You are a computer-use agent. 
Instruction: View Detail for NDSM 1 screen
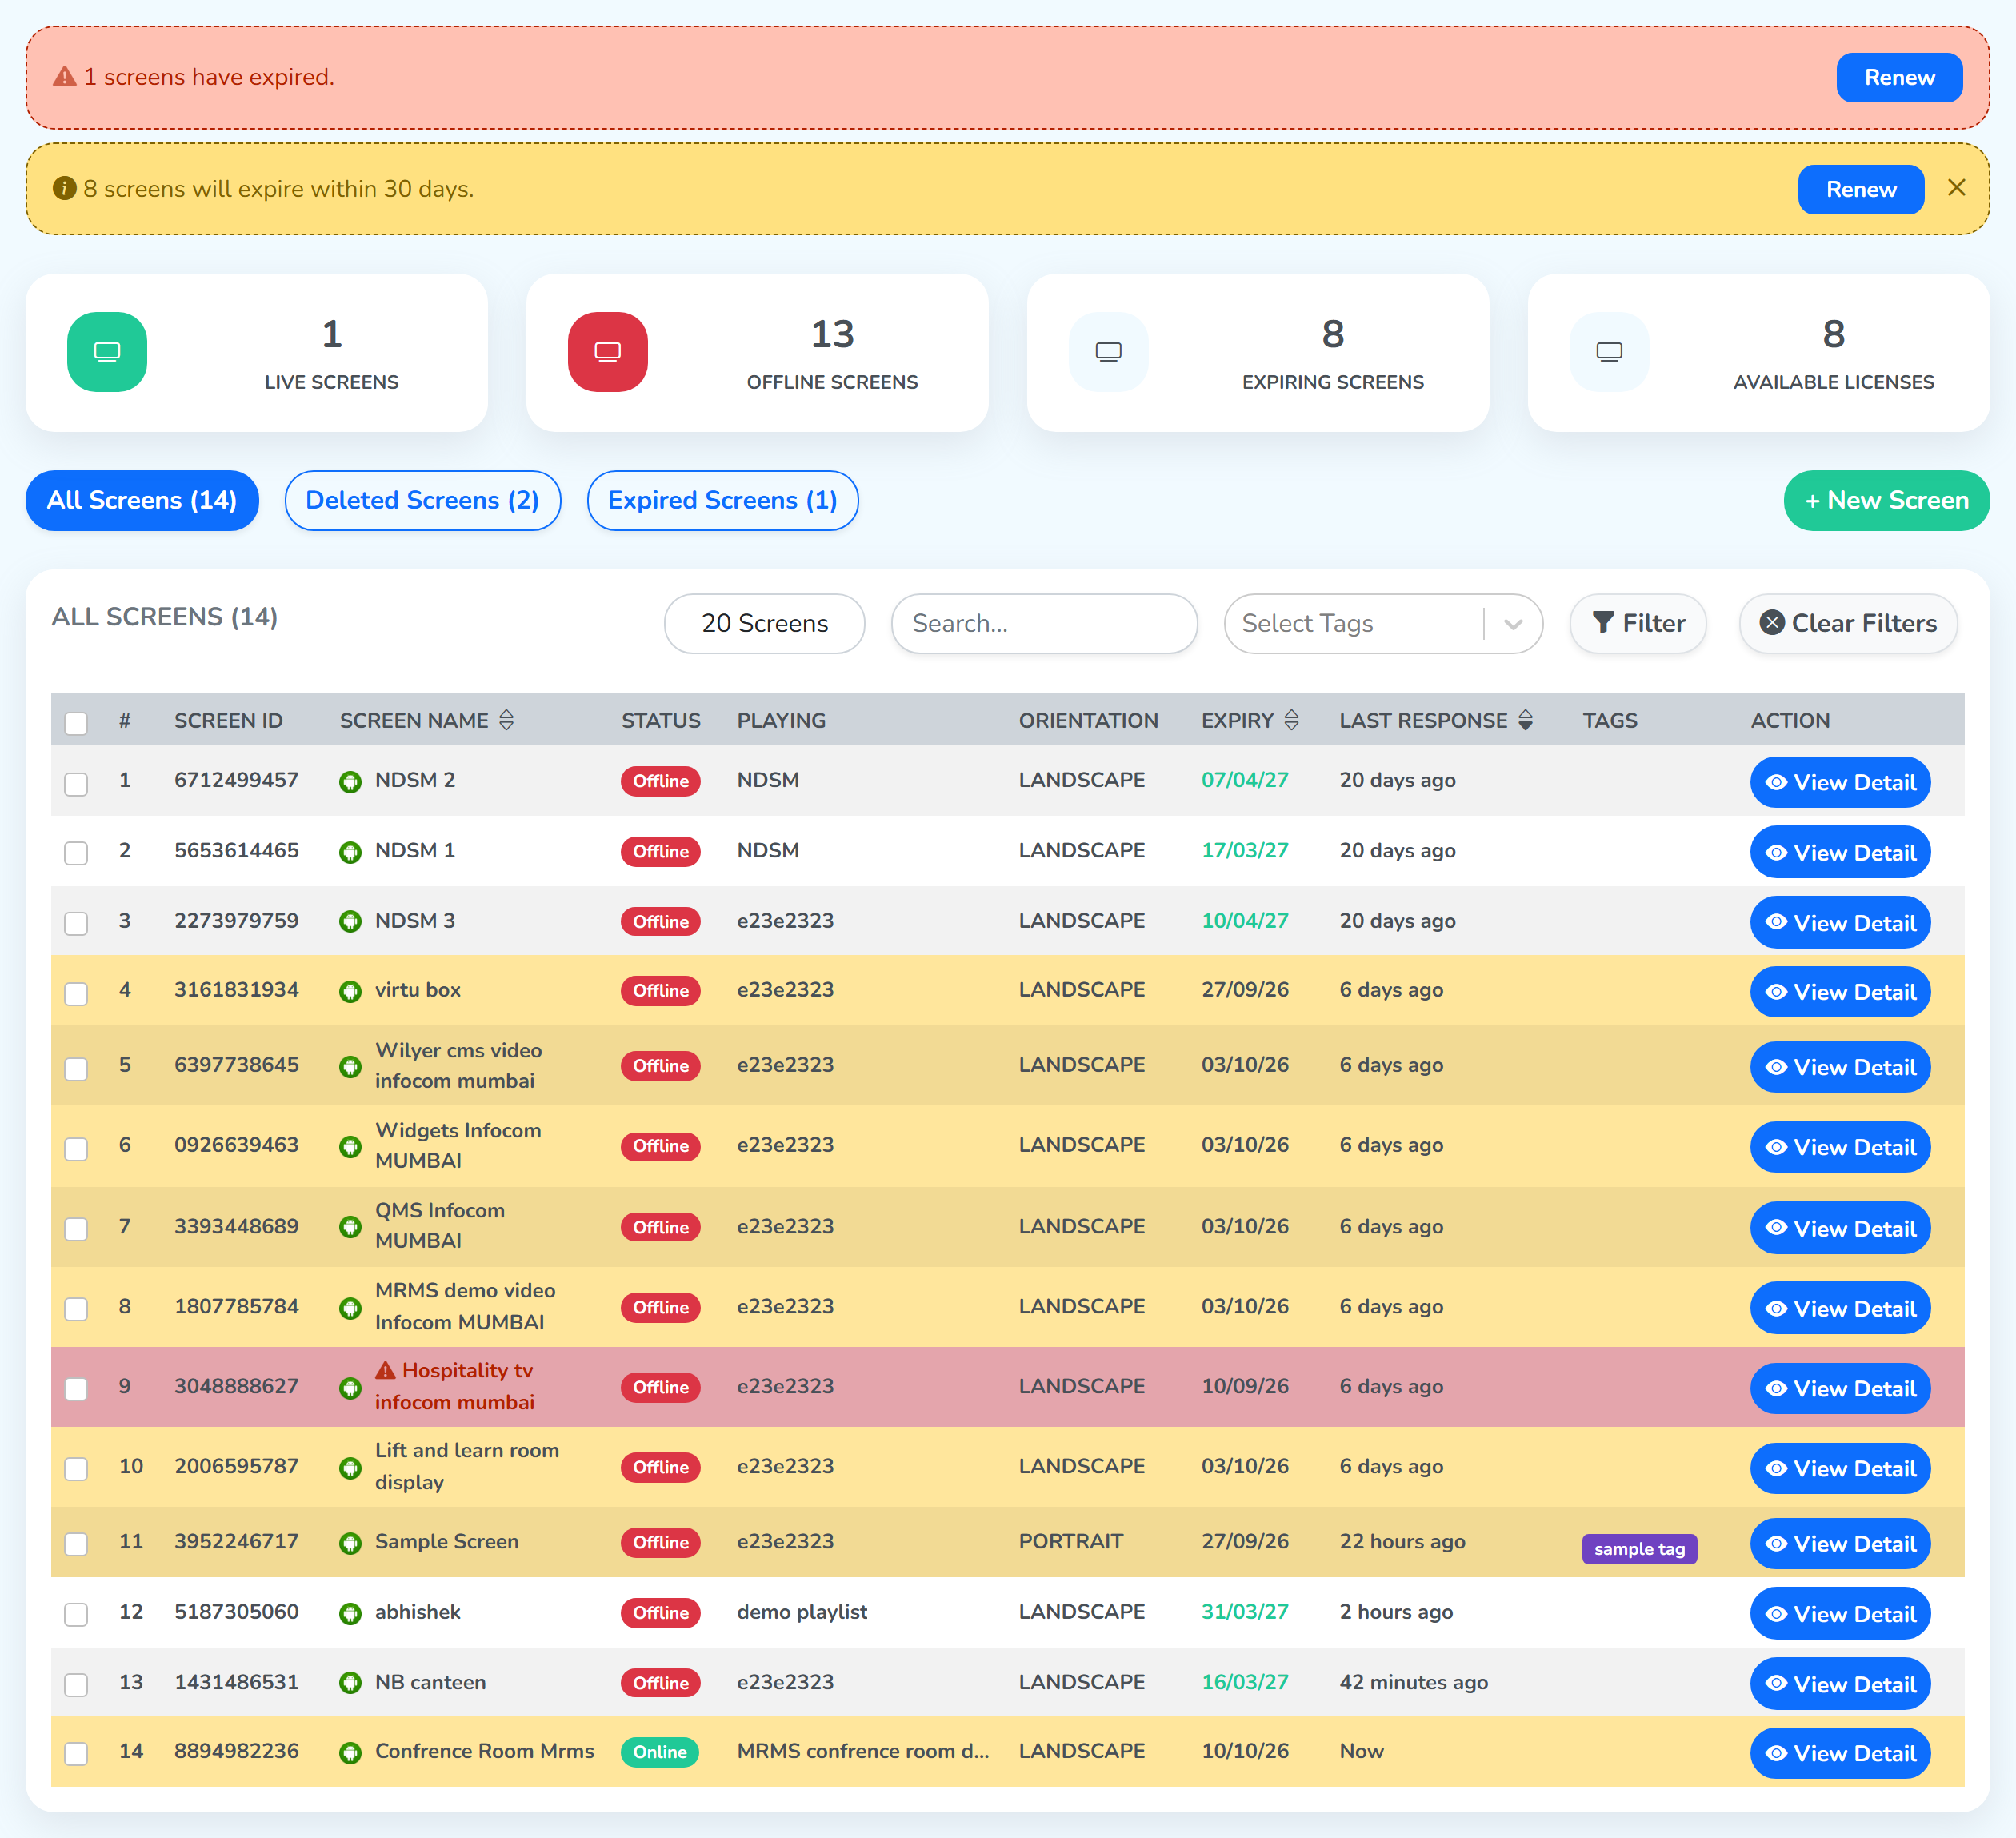(1840, 852)
